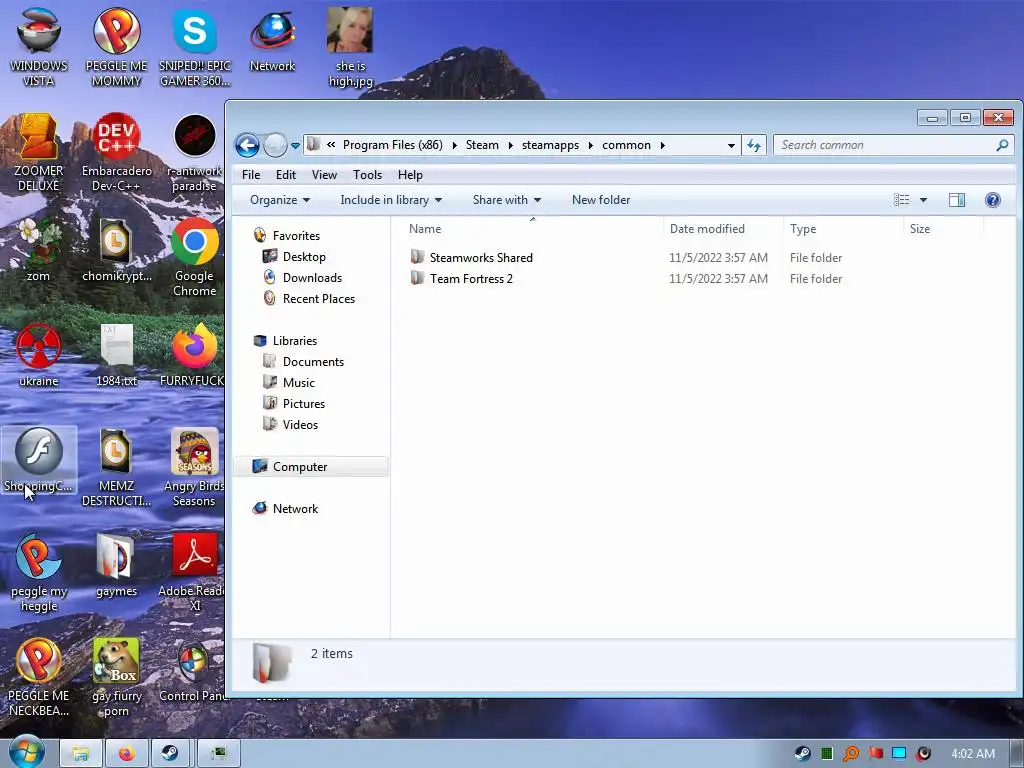
Task: Select the 1984.txt file
Action: pos(116,355)
